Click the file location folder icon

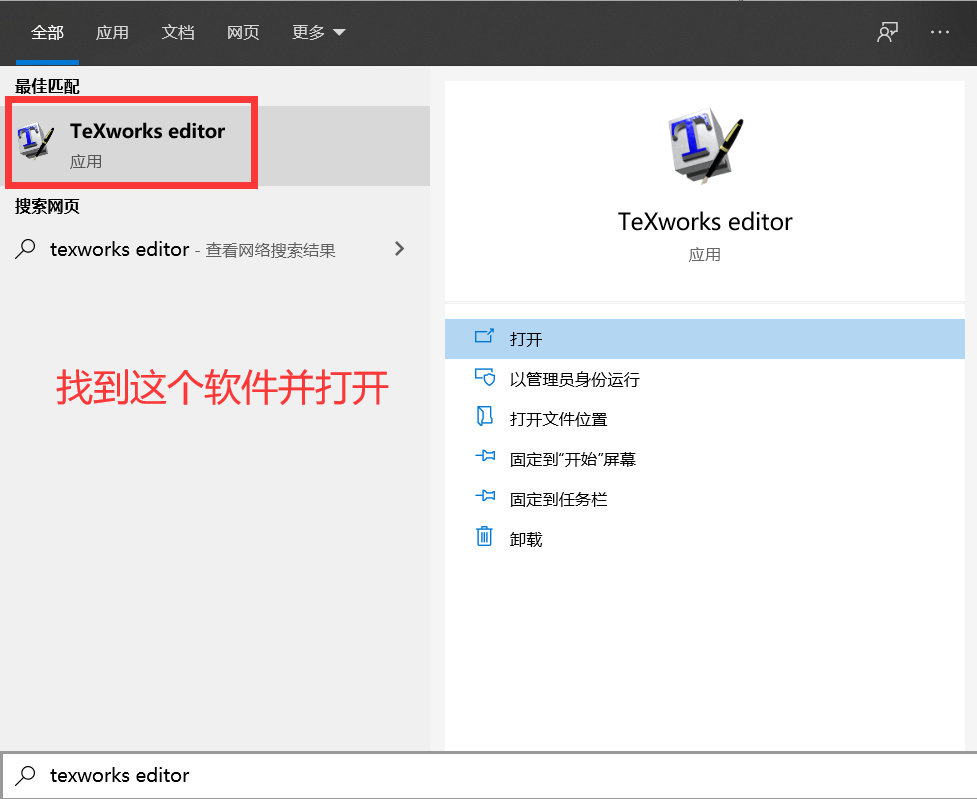[484, 416]
